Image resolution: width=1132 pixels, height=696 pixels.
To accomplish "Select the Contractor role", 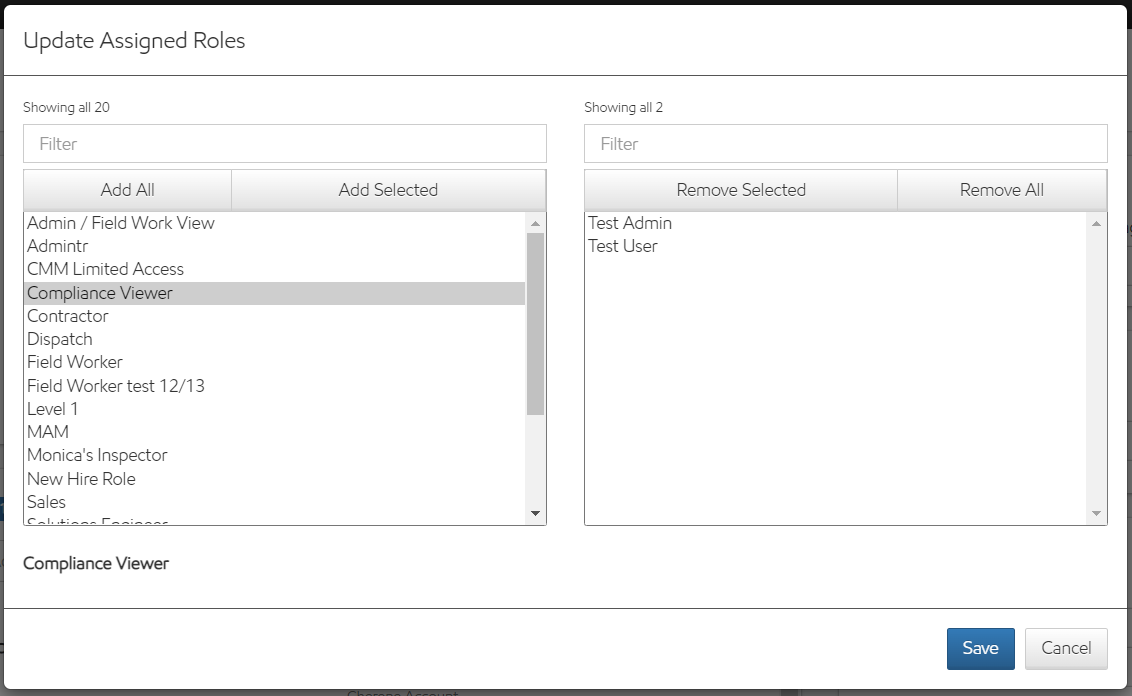I will (68, 316).
